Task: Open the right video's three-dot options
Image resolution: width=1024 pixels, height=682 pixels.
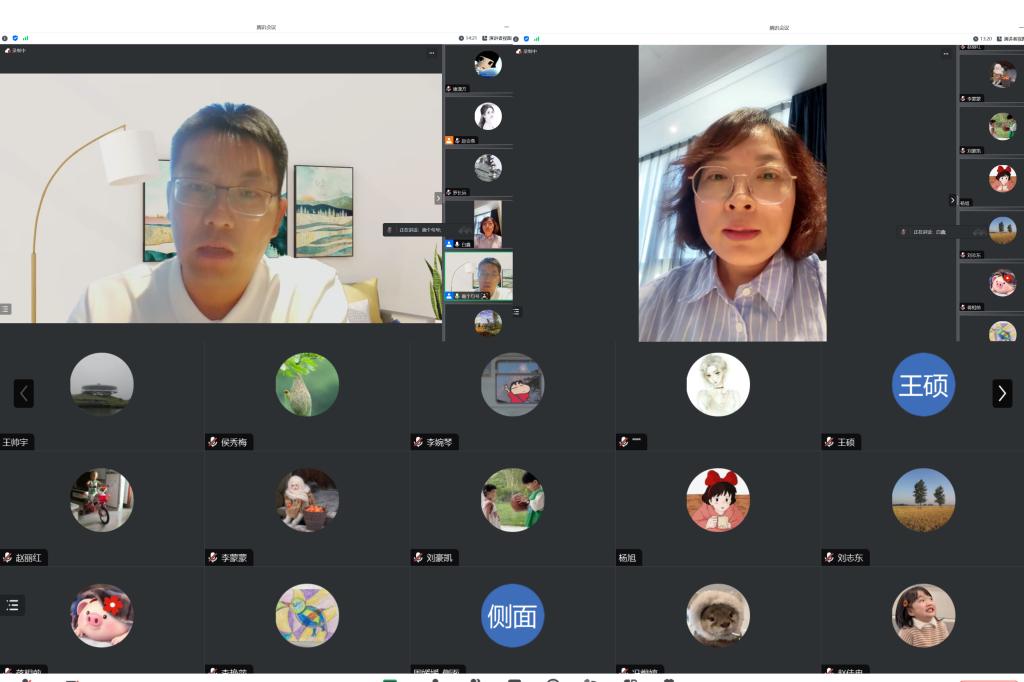Action: coord(946,53)
